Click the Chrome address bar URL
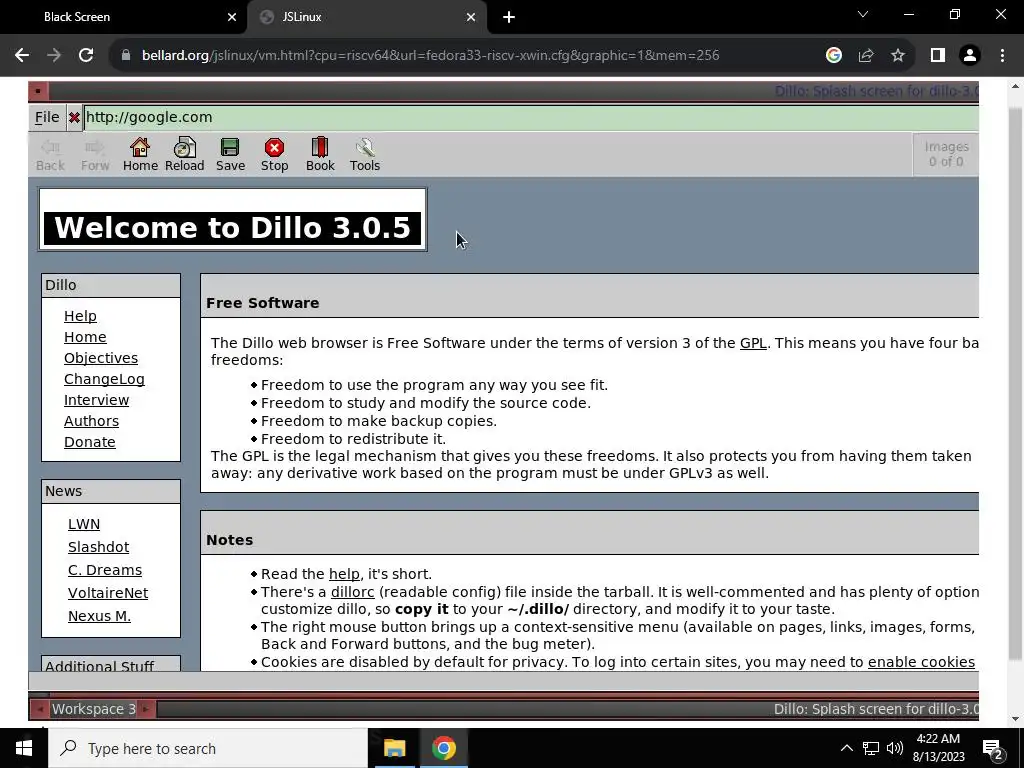Image resolution: width=1024 pixels, height=768 pixels. click(x=431, y=56)
